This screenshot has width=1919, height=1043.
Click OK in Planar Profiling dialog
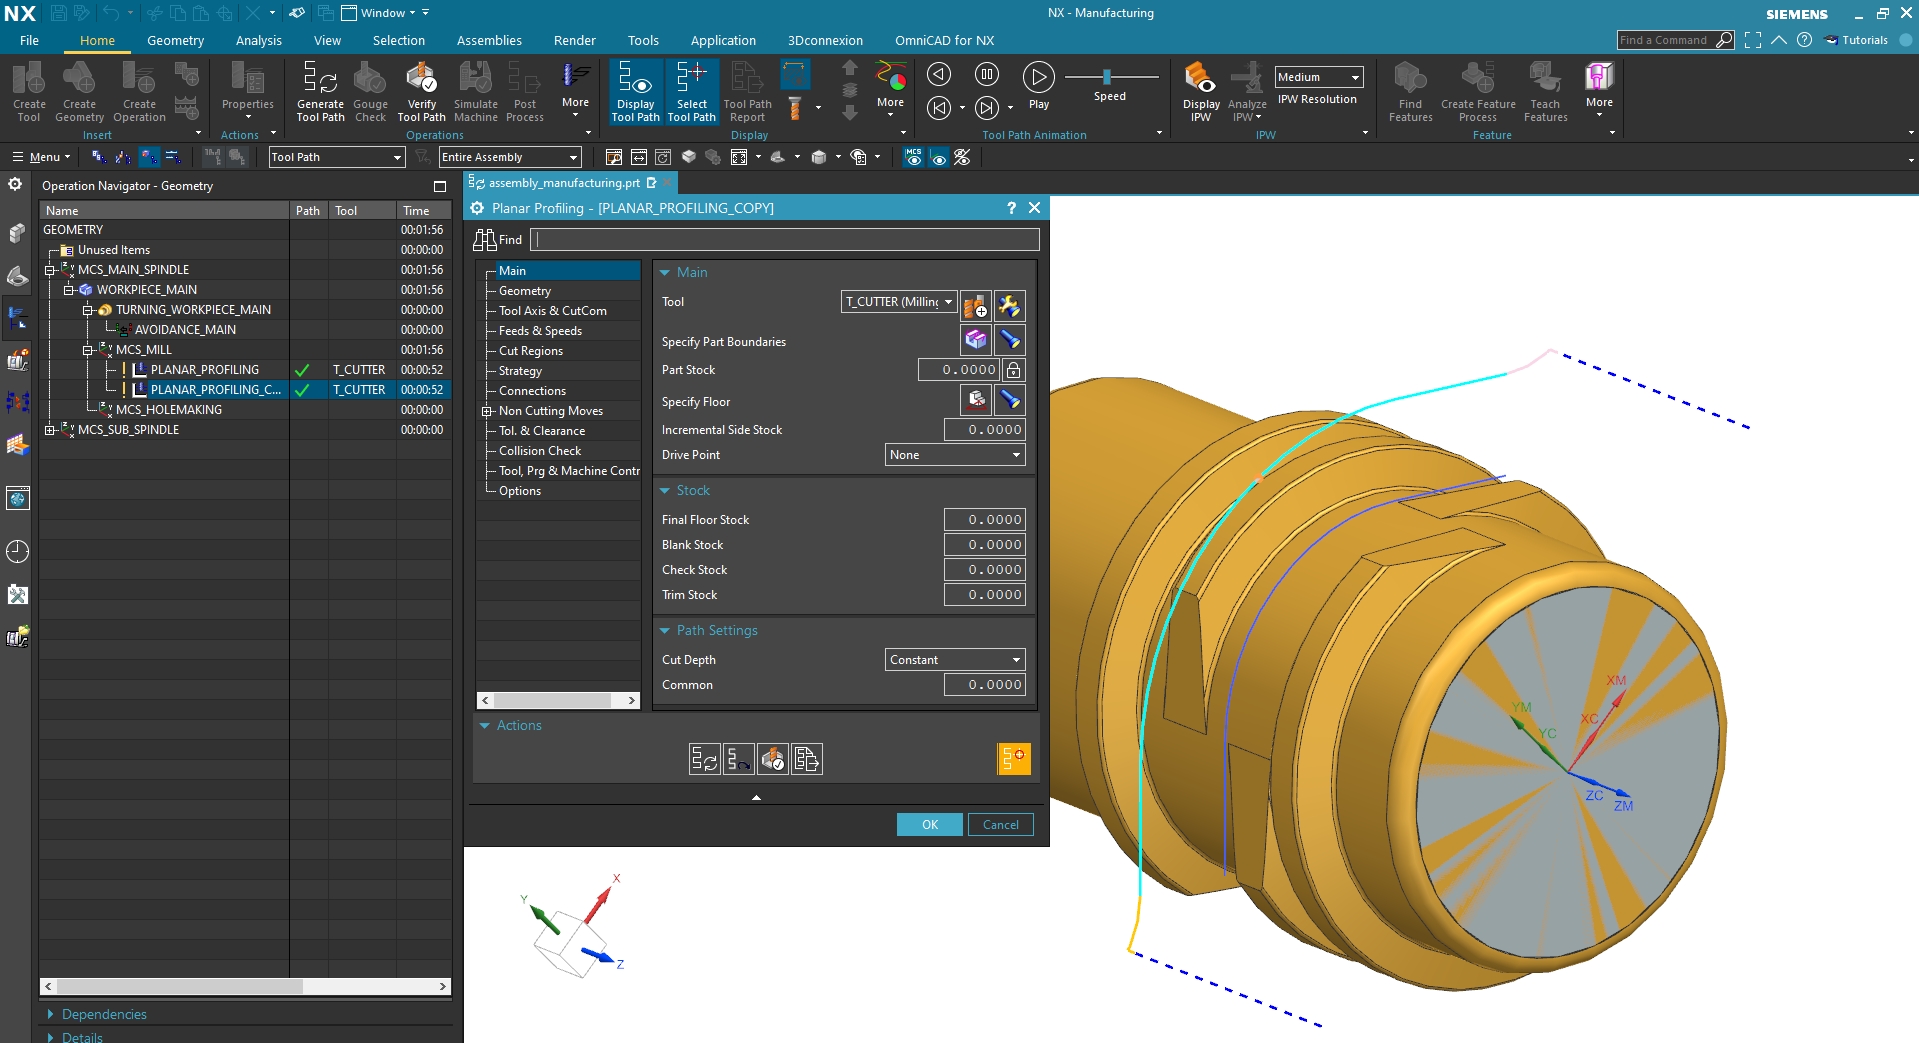[930, 825]
